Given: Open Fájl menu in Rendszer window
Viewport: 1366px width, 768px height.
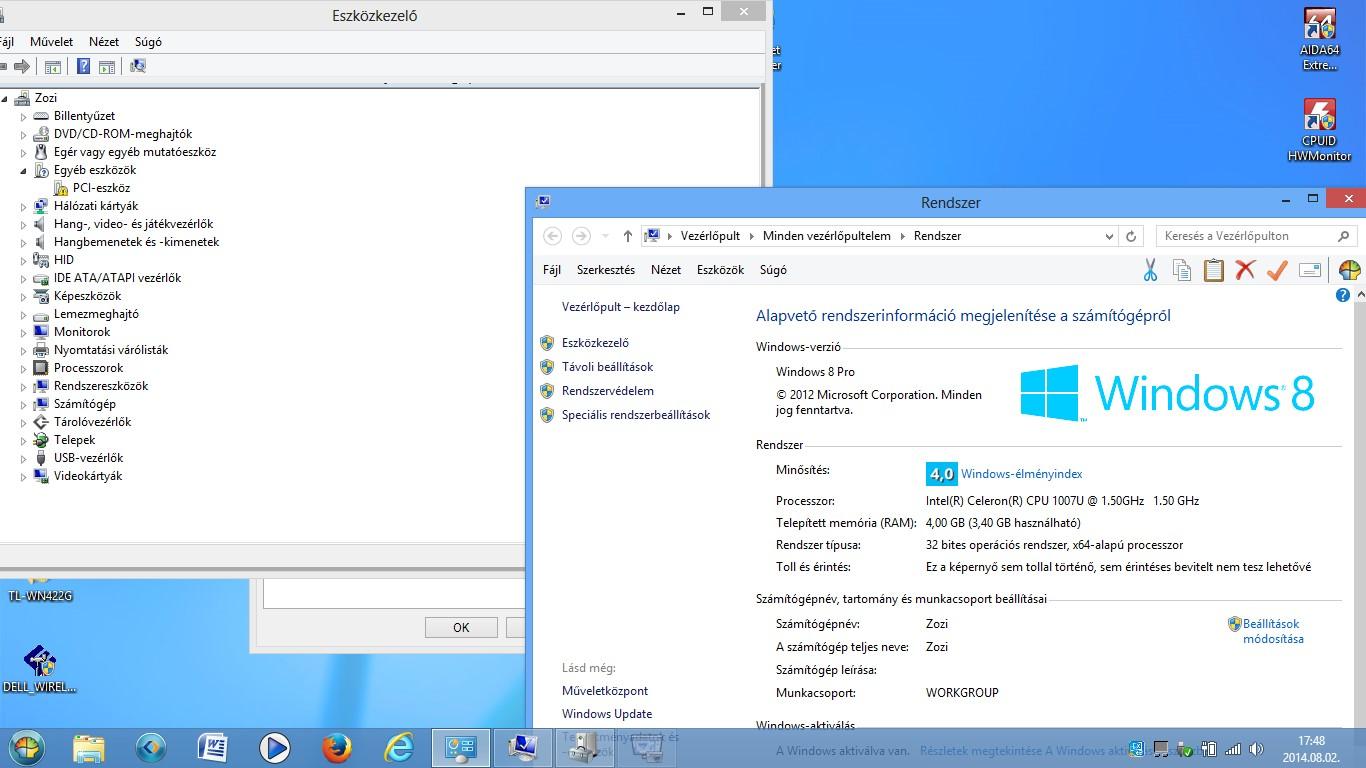Looking at the screenshot, I should point(552,270).
